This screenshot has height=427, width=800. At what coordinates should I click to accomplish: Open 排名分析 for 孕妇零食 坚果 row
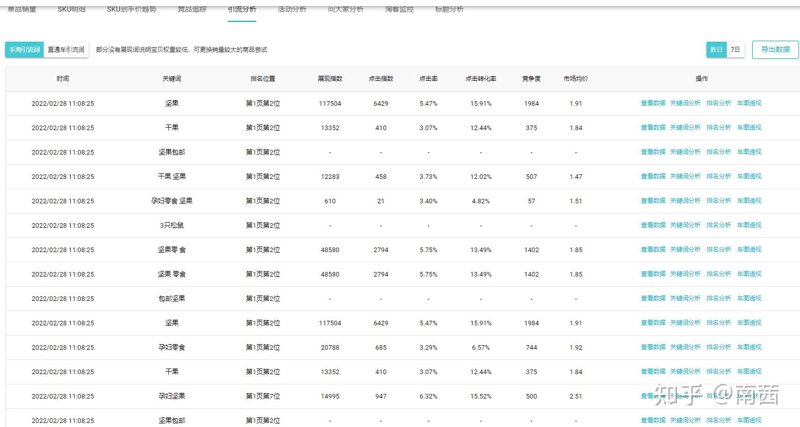[718, 200]
